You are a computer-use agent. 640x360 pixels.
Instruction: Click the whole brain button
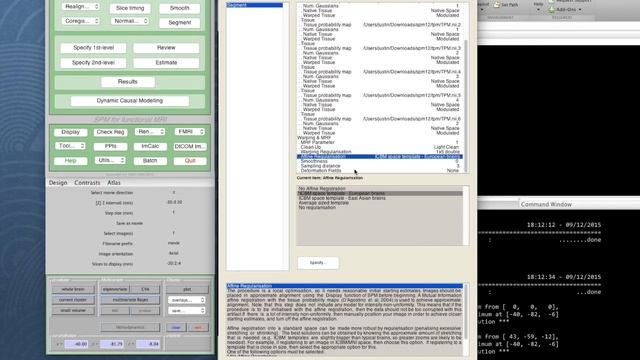pos(73,289)
